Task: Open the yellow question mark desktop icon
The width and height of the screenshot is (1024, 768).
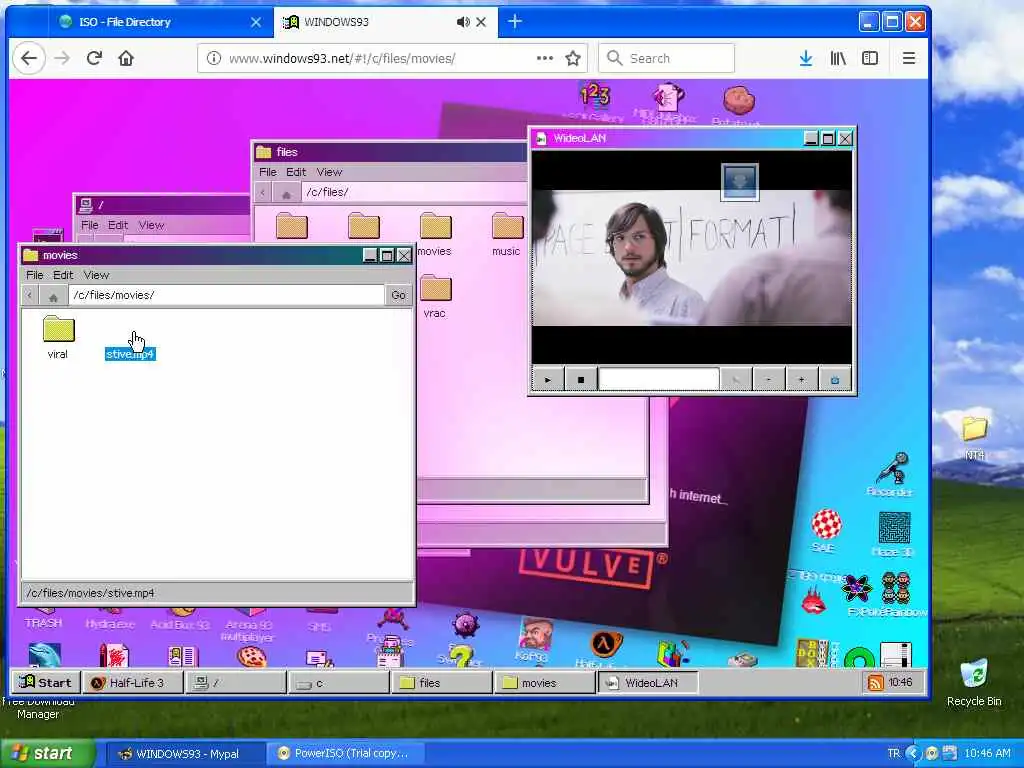Action: point(460,656)
